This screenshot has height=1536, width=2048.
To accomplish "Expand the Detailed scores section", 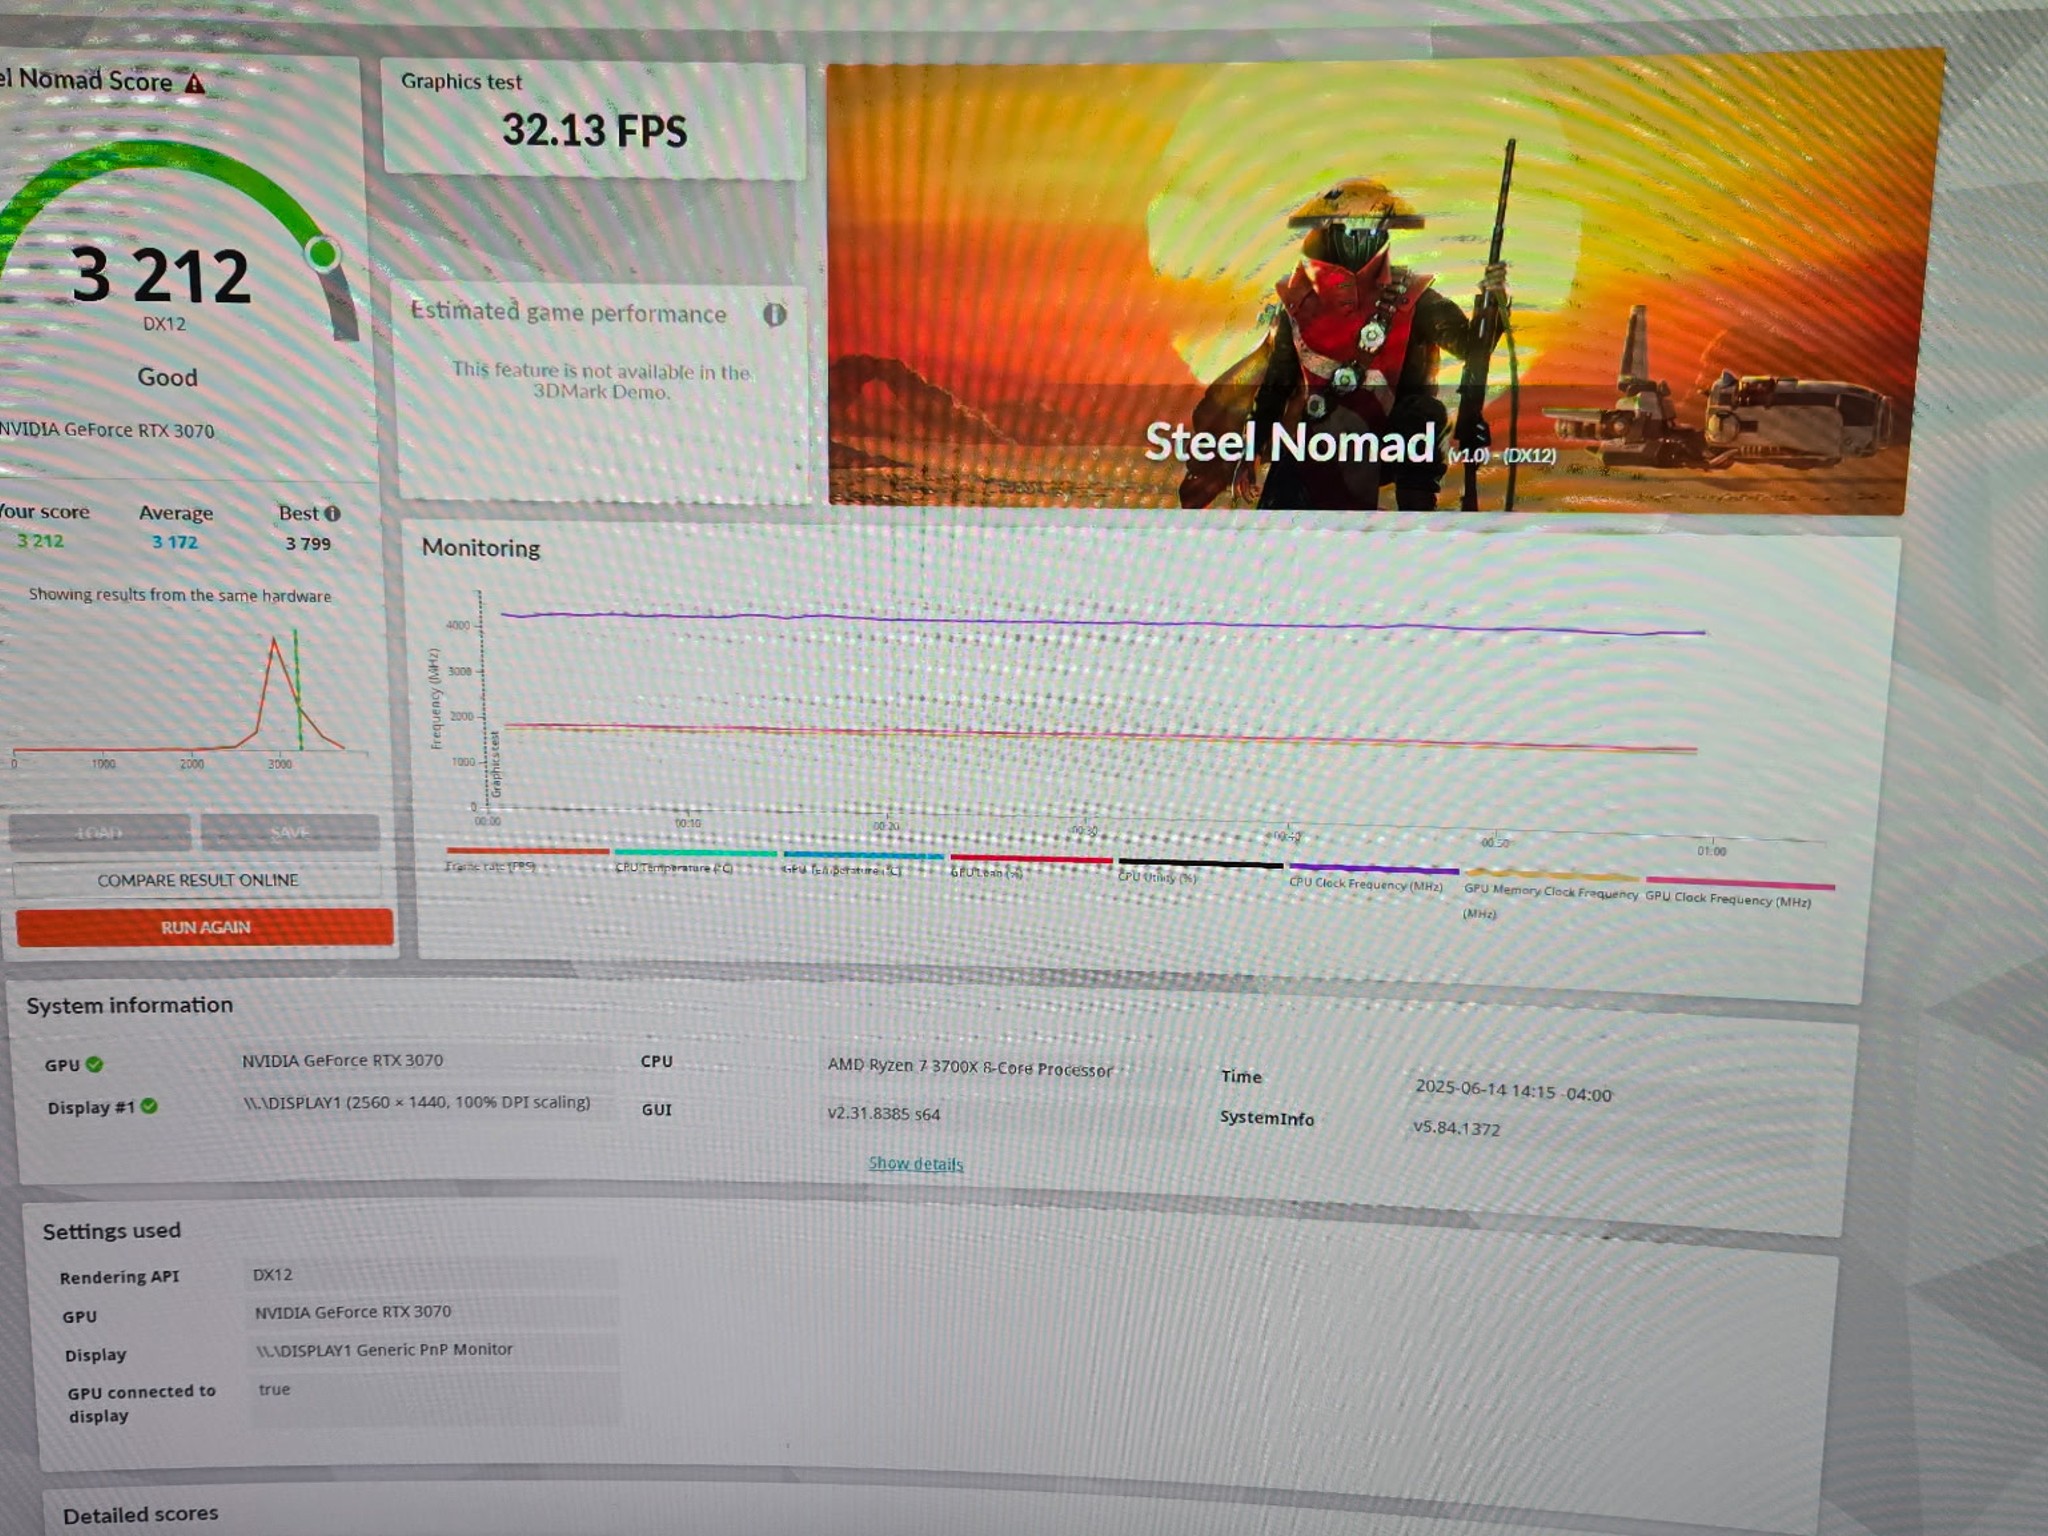I will pos(140,1514).
